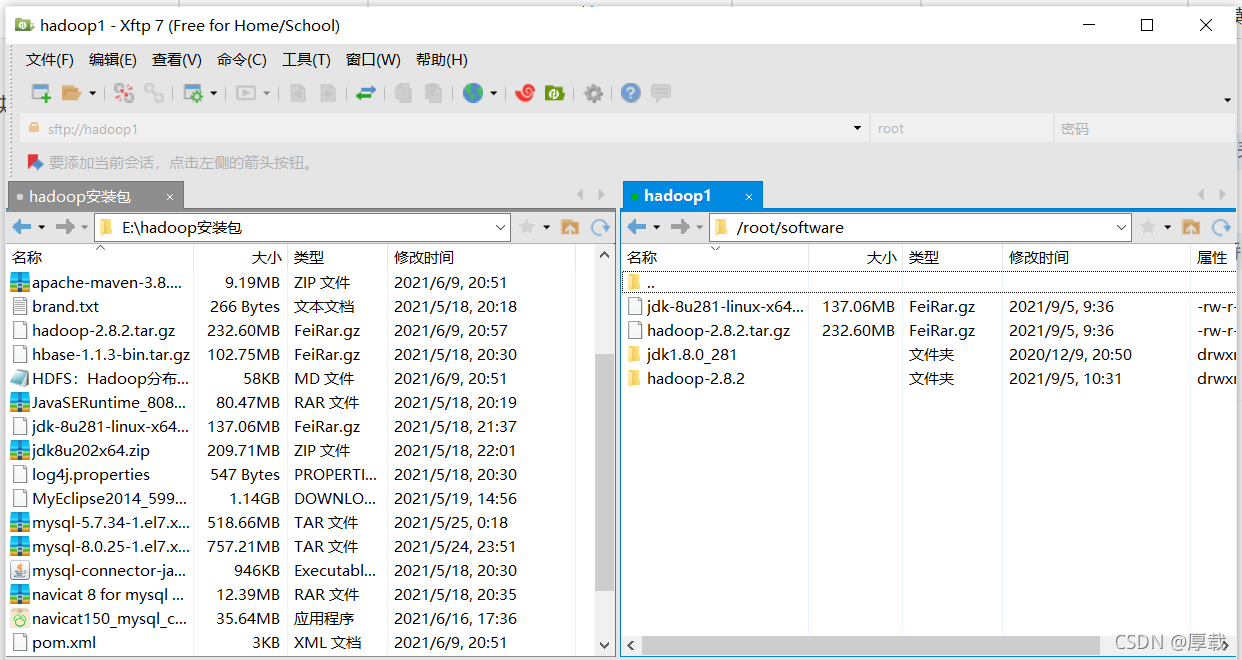Open the 编辑(E) menu
This screenshot has height=660, width=1242.
coord(113,60)
